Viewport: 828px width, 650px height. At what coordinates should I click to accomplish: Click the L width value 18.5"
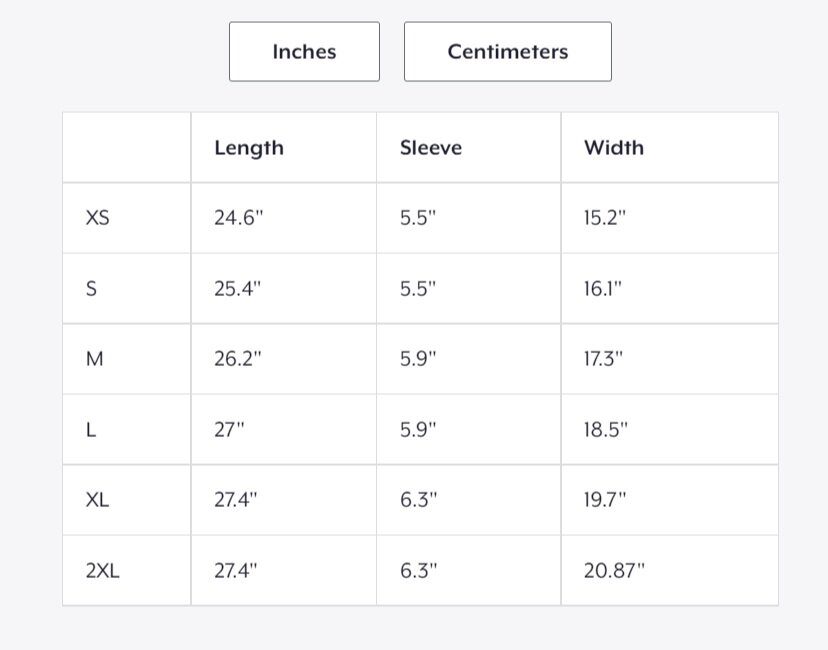tap(605, 430)
